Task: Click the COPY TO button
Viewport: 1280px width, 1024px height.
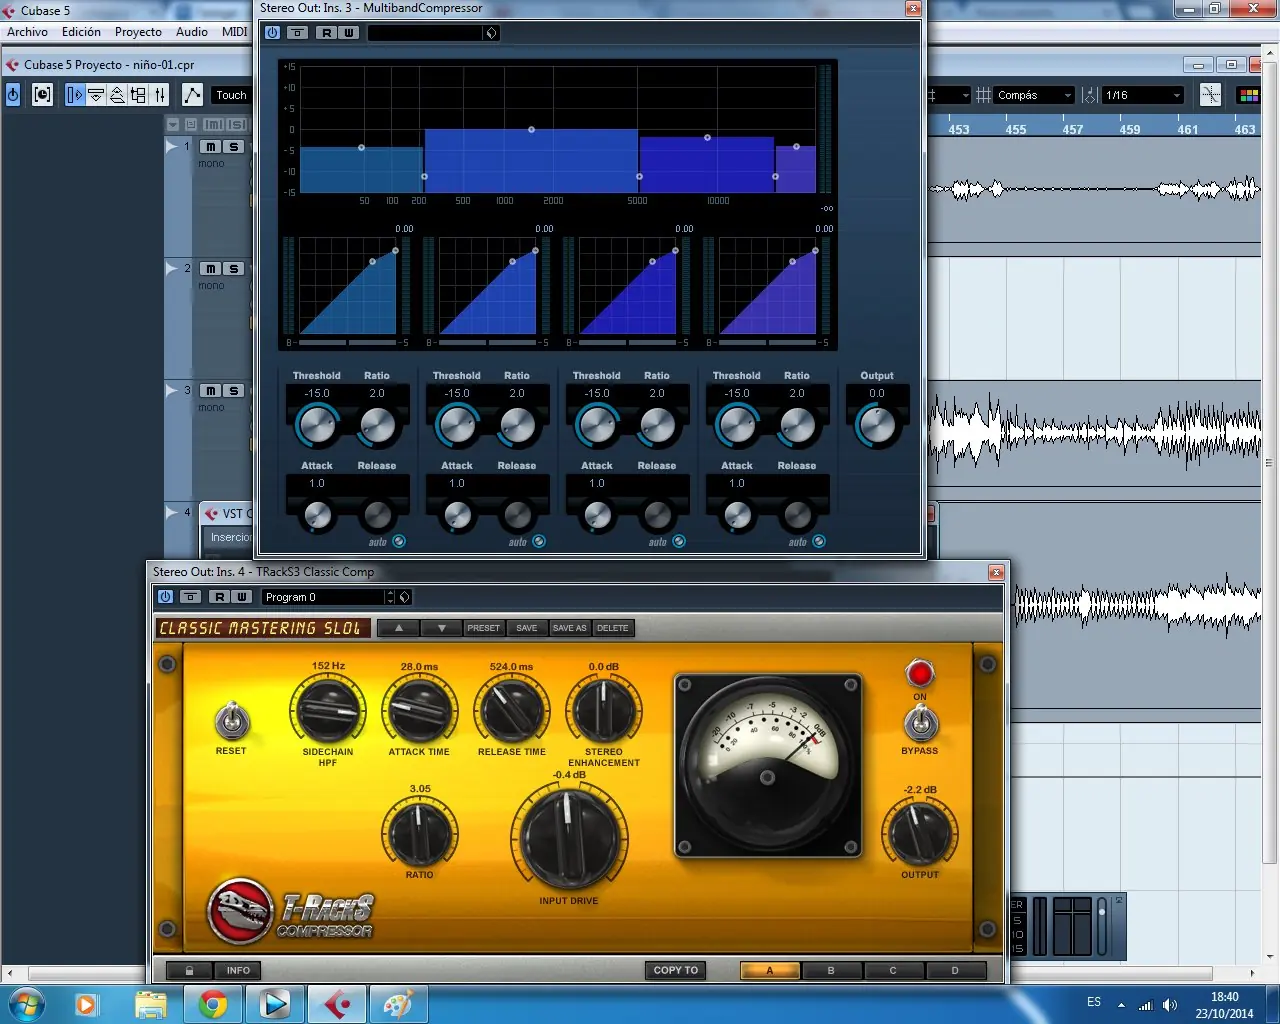Action: (x=676, y=970)
